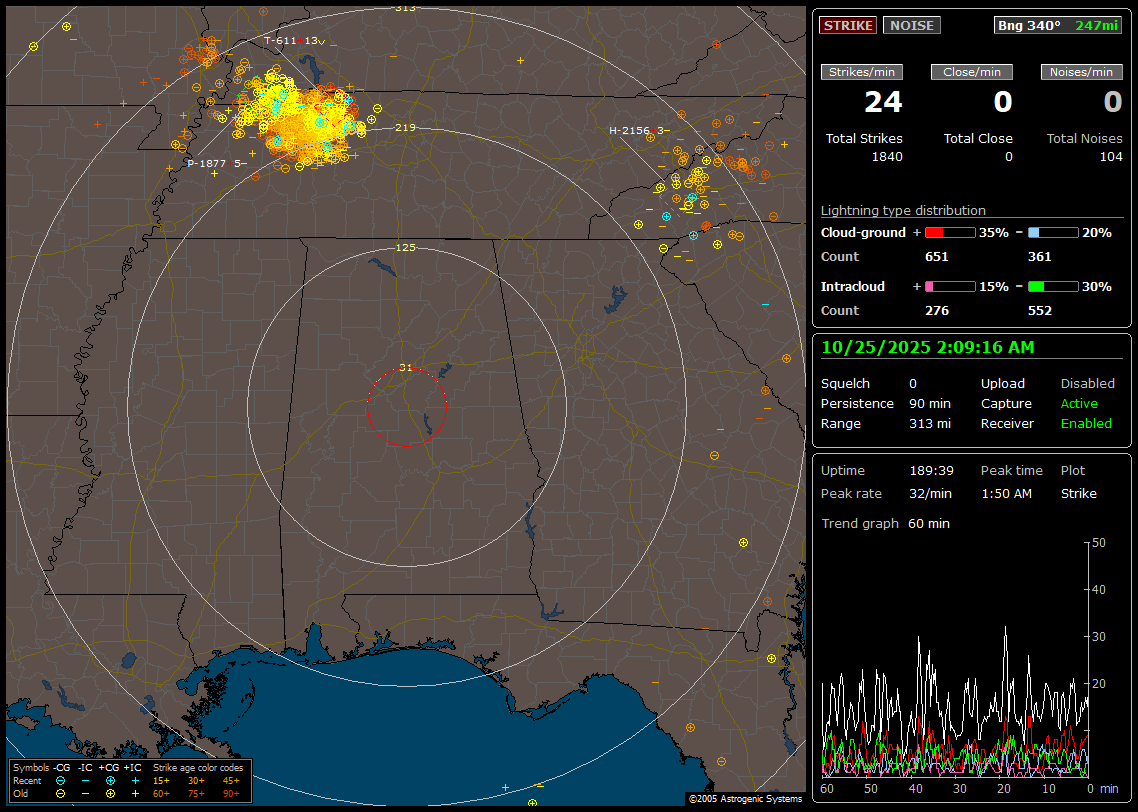
Task: Click the green date and time display
Action: pos(928,347)
